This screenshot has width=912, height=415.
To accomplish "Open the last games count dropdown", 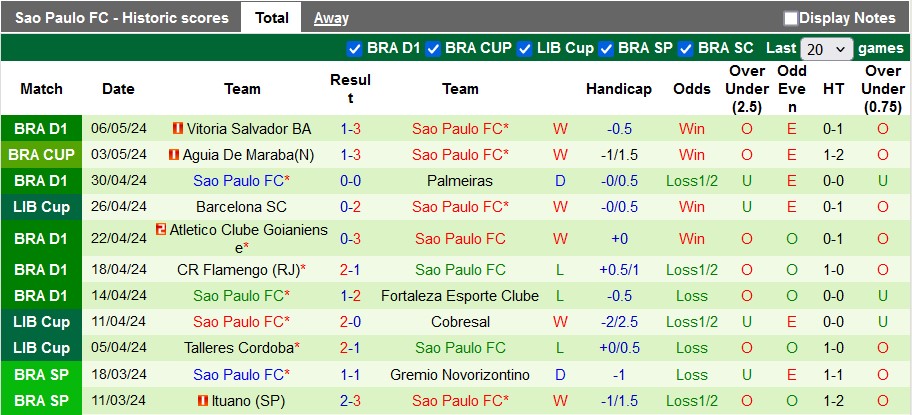I will [x=826, y=48].
